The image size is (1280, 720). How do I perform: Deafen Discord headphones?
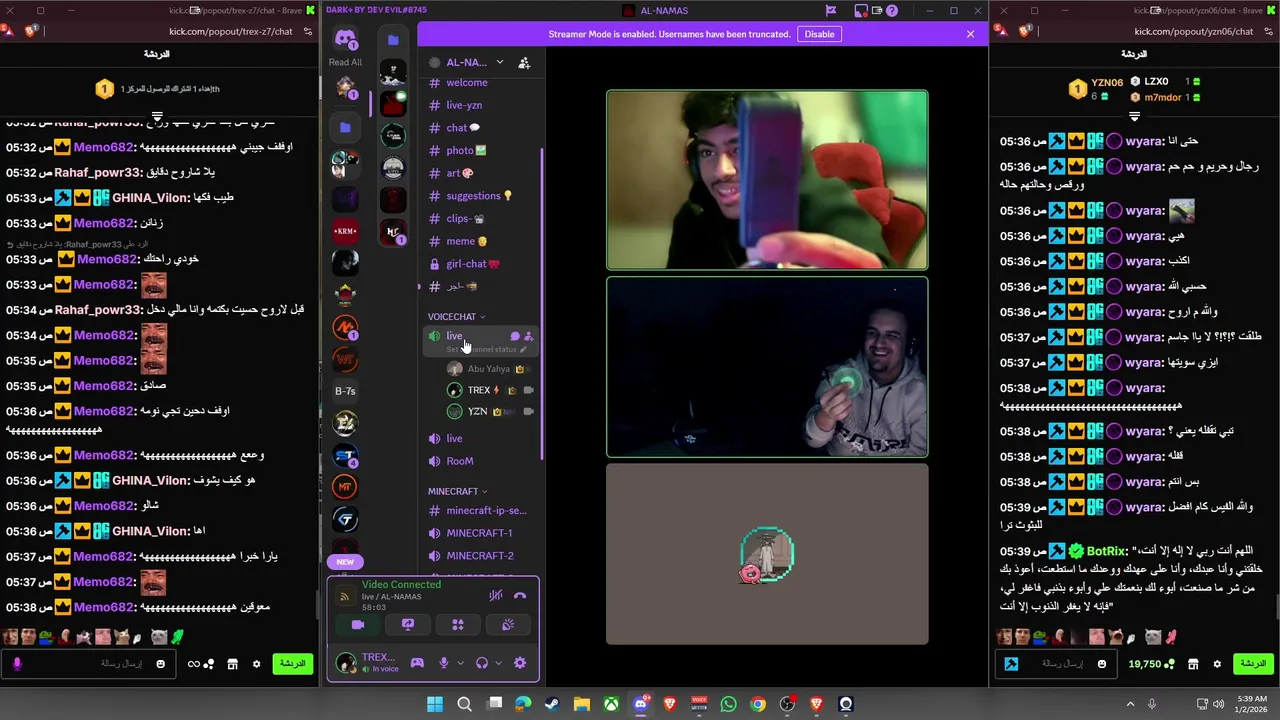pyautogui.click(x=482, y=663)
